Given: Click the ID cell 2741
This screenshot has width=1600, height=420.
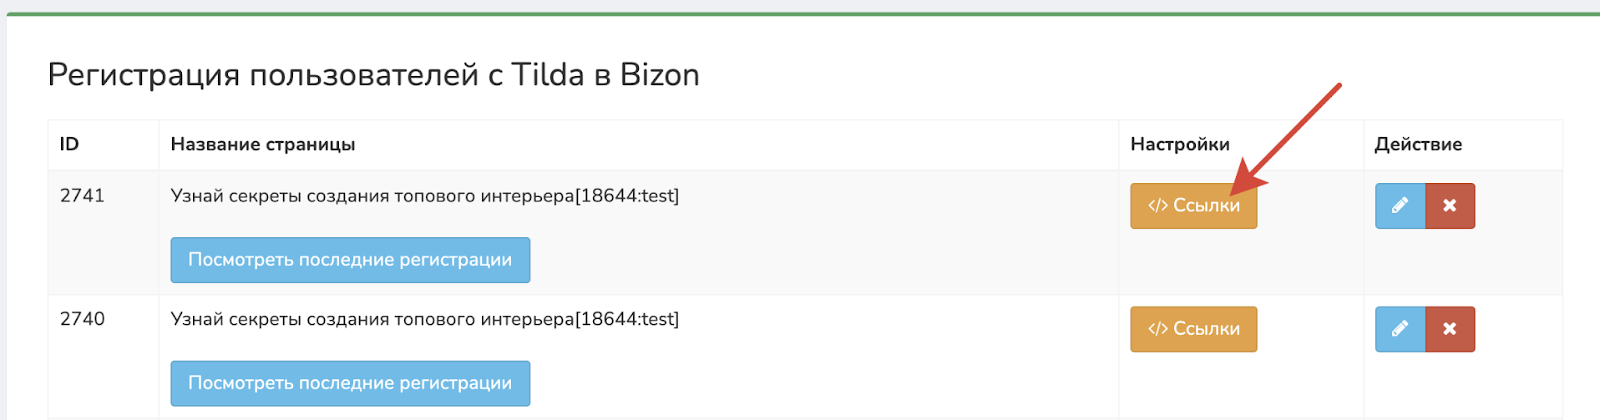Looking at the screenshot, I should click(82, 196).
